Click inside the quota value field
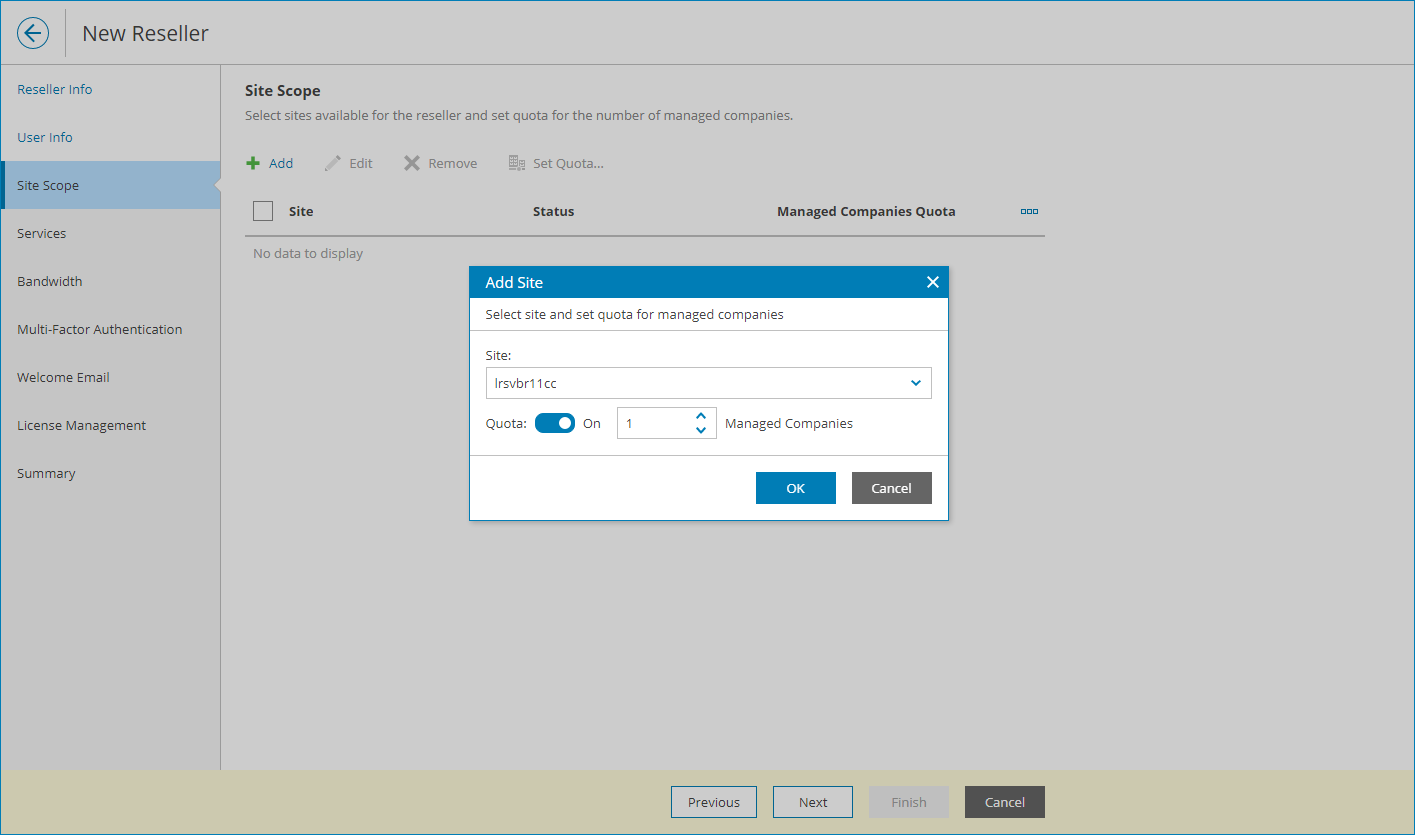 click(655, 422)
